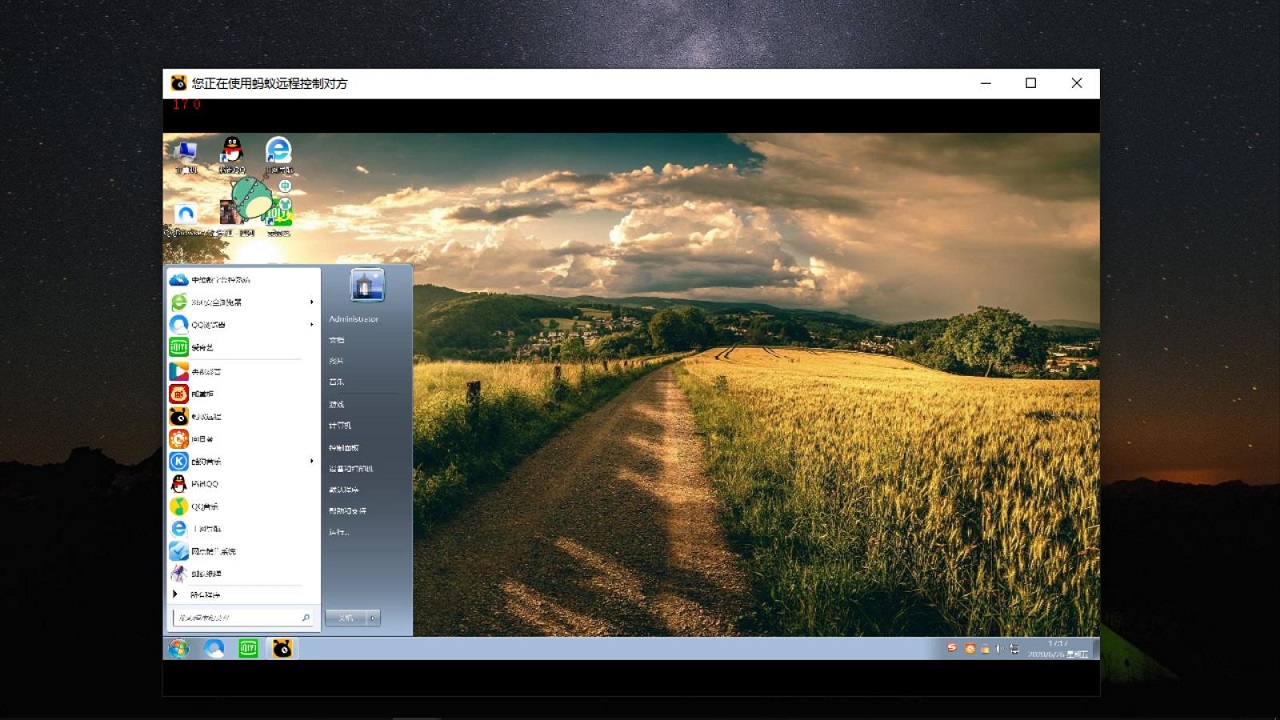This screenshot has width=1280, height=720.
Task: Click the Windows Start orb in the taskbar
Action: (x=179, y=649)
